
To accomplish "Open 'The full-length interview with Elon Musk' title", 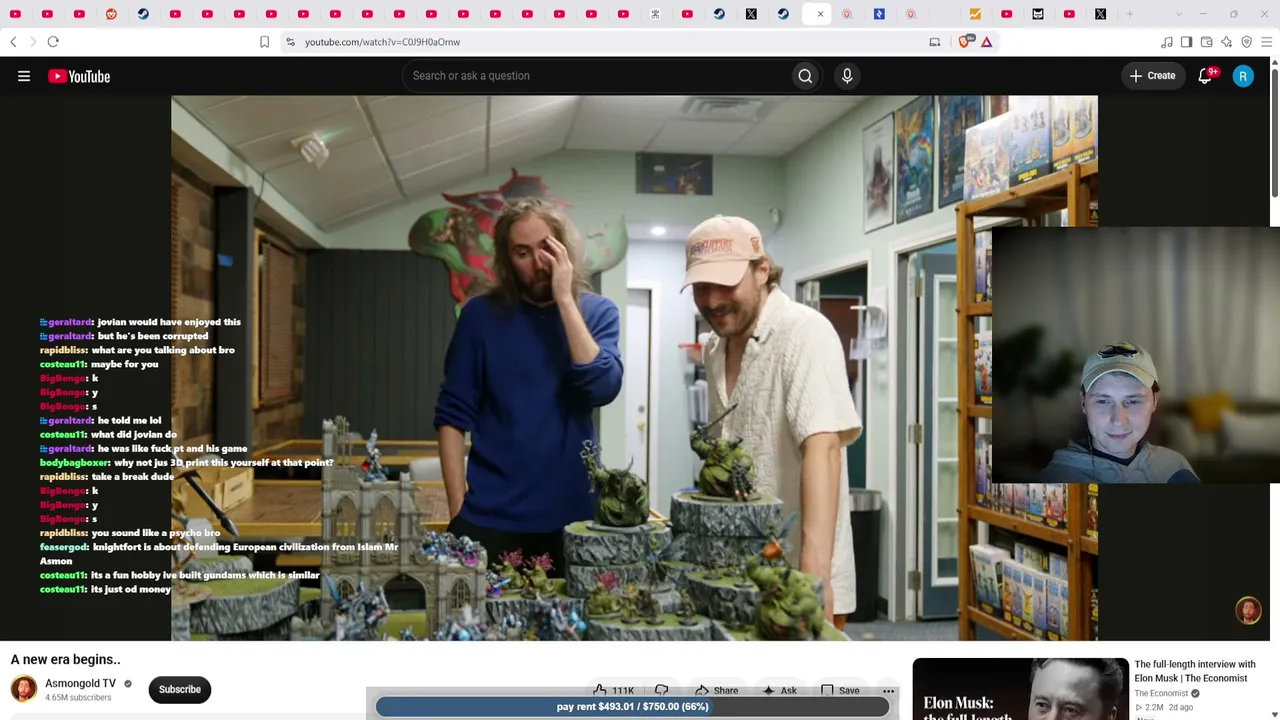I will click(x=1195, y=671).
